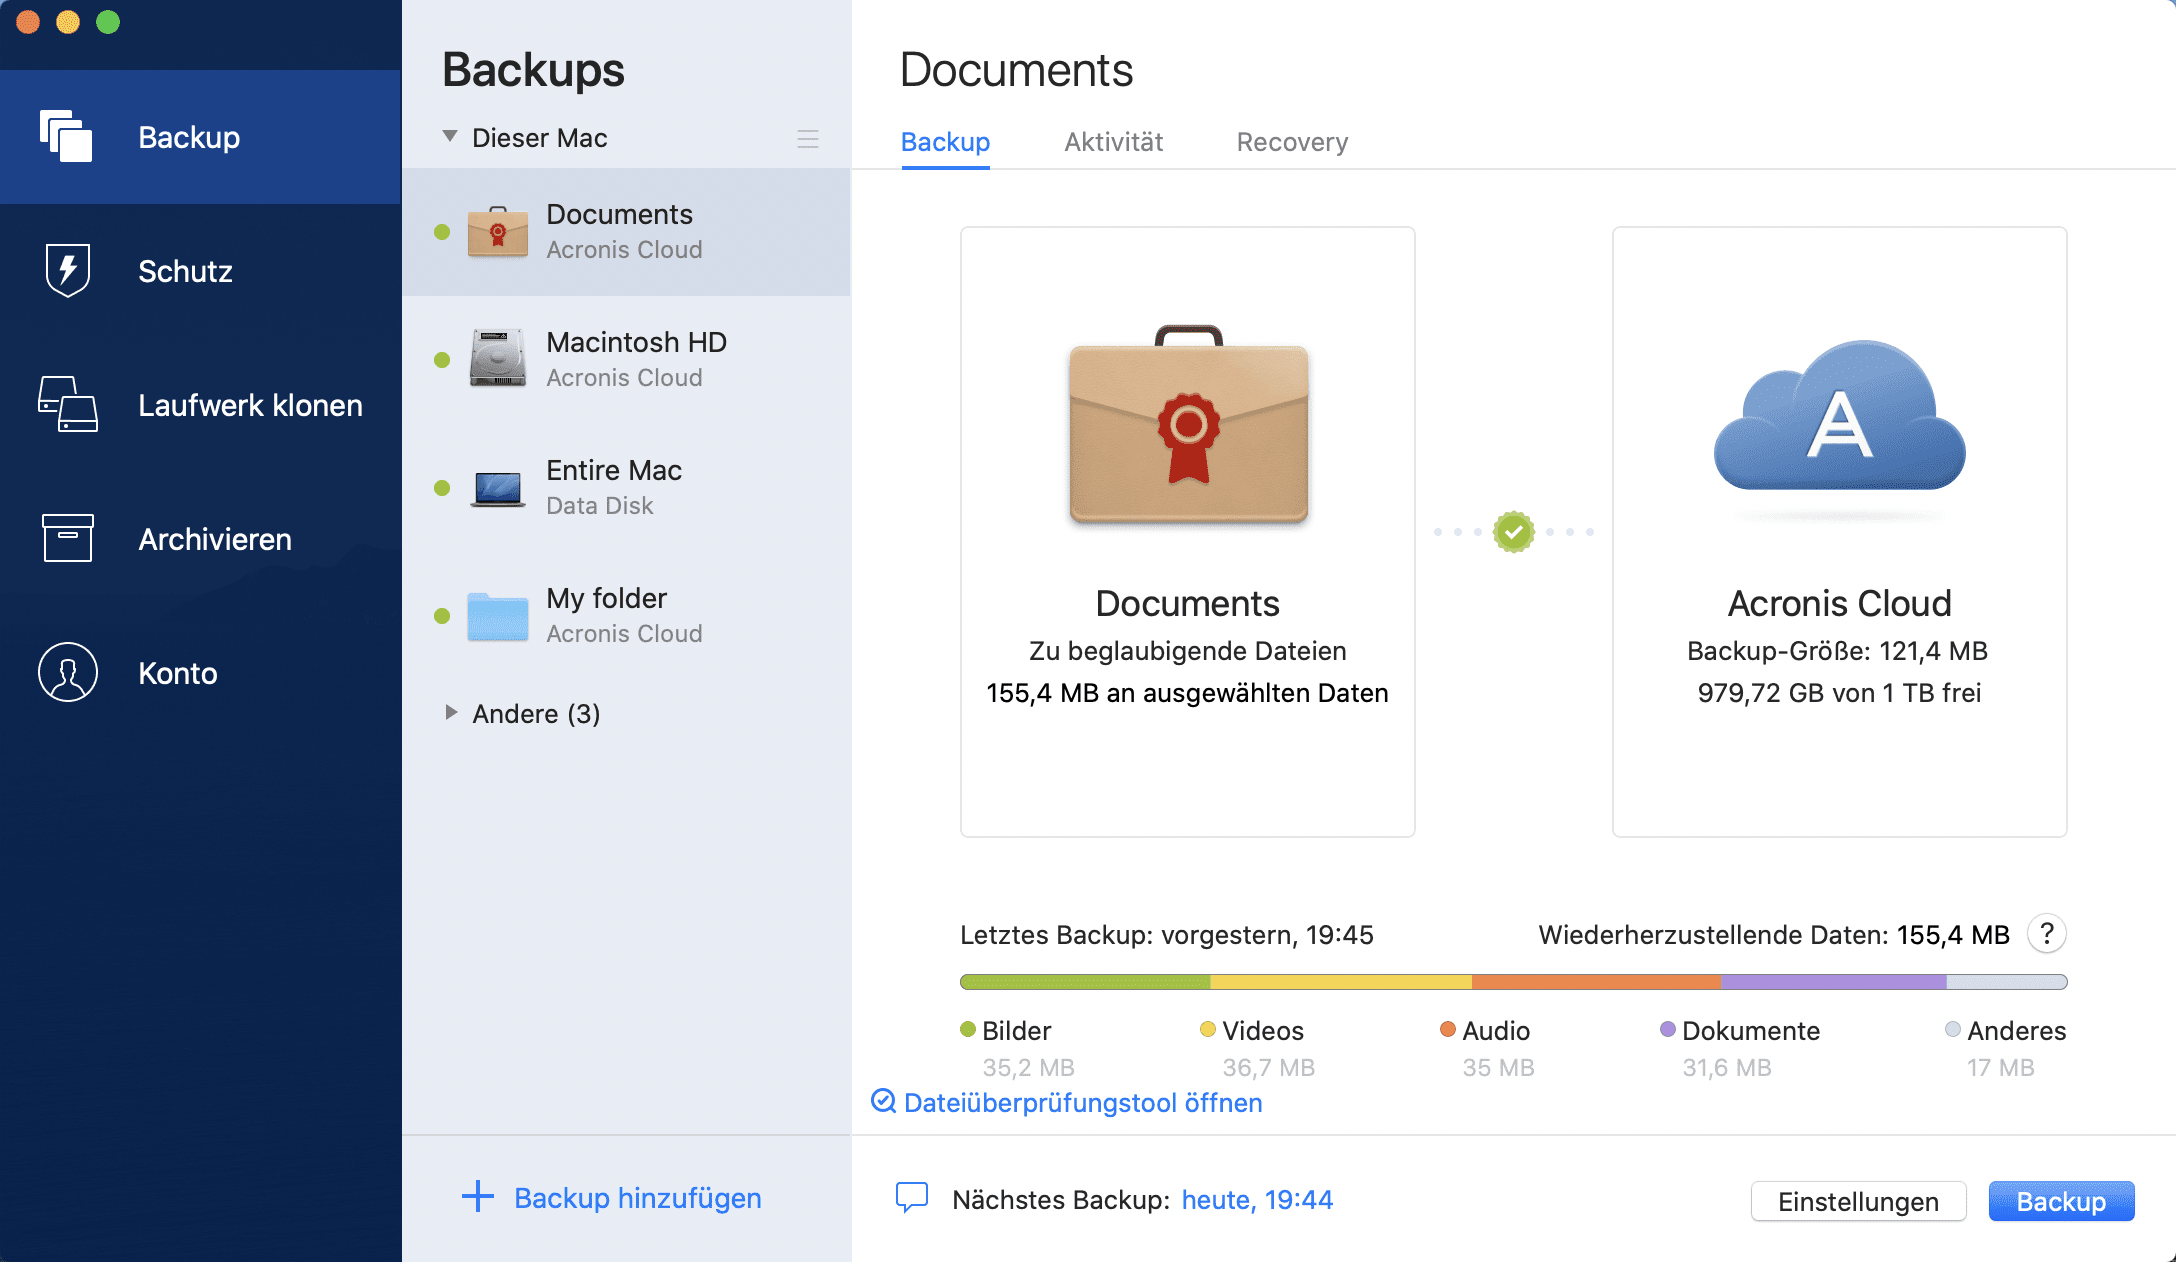Click the Acronis Cloud destination icon
This screenshot has height=1262, width=2176.
pos(1839,418)
